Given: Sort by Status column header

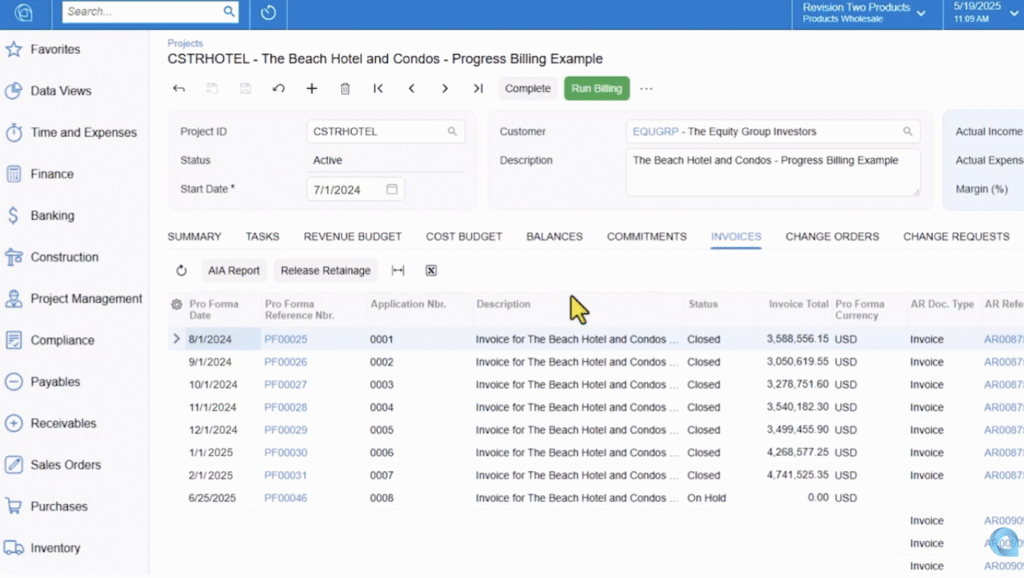Looking at the screenshot, I should click(x=703, y=304).
